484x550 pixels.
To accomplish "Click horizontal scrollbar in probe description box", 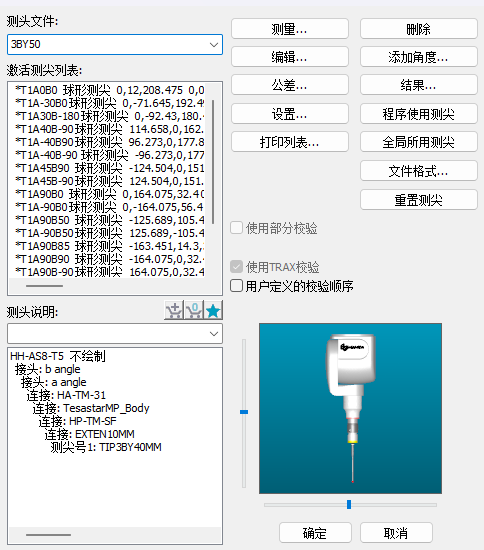I will coord(48,535).
